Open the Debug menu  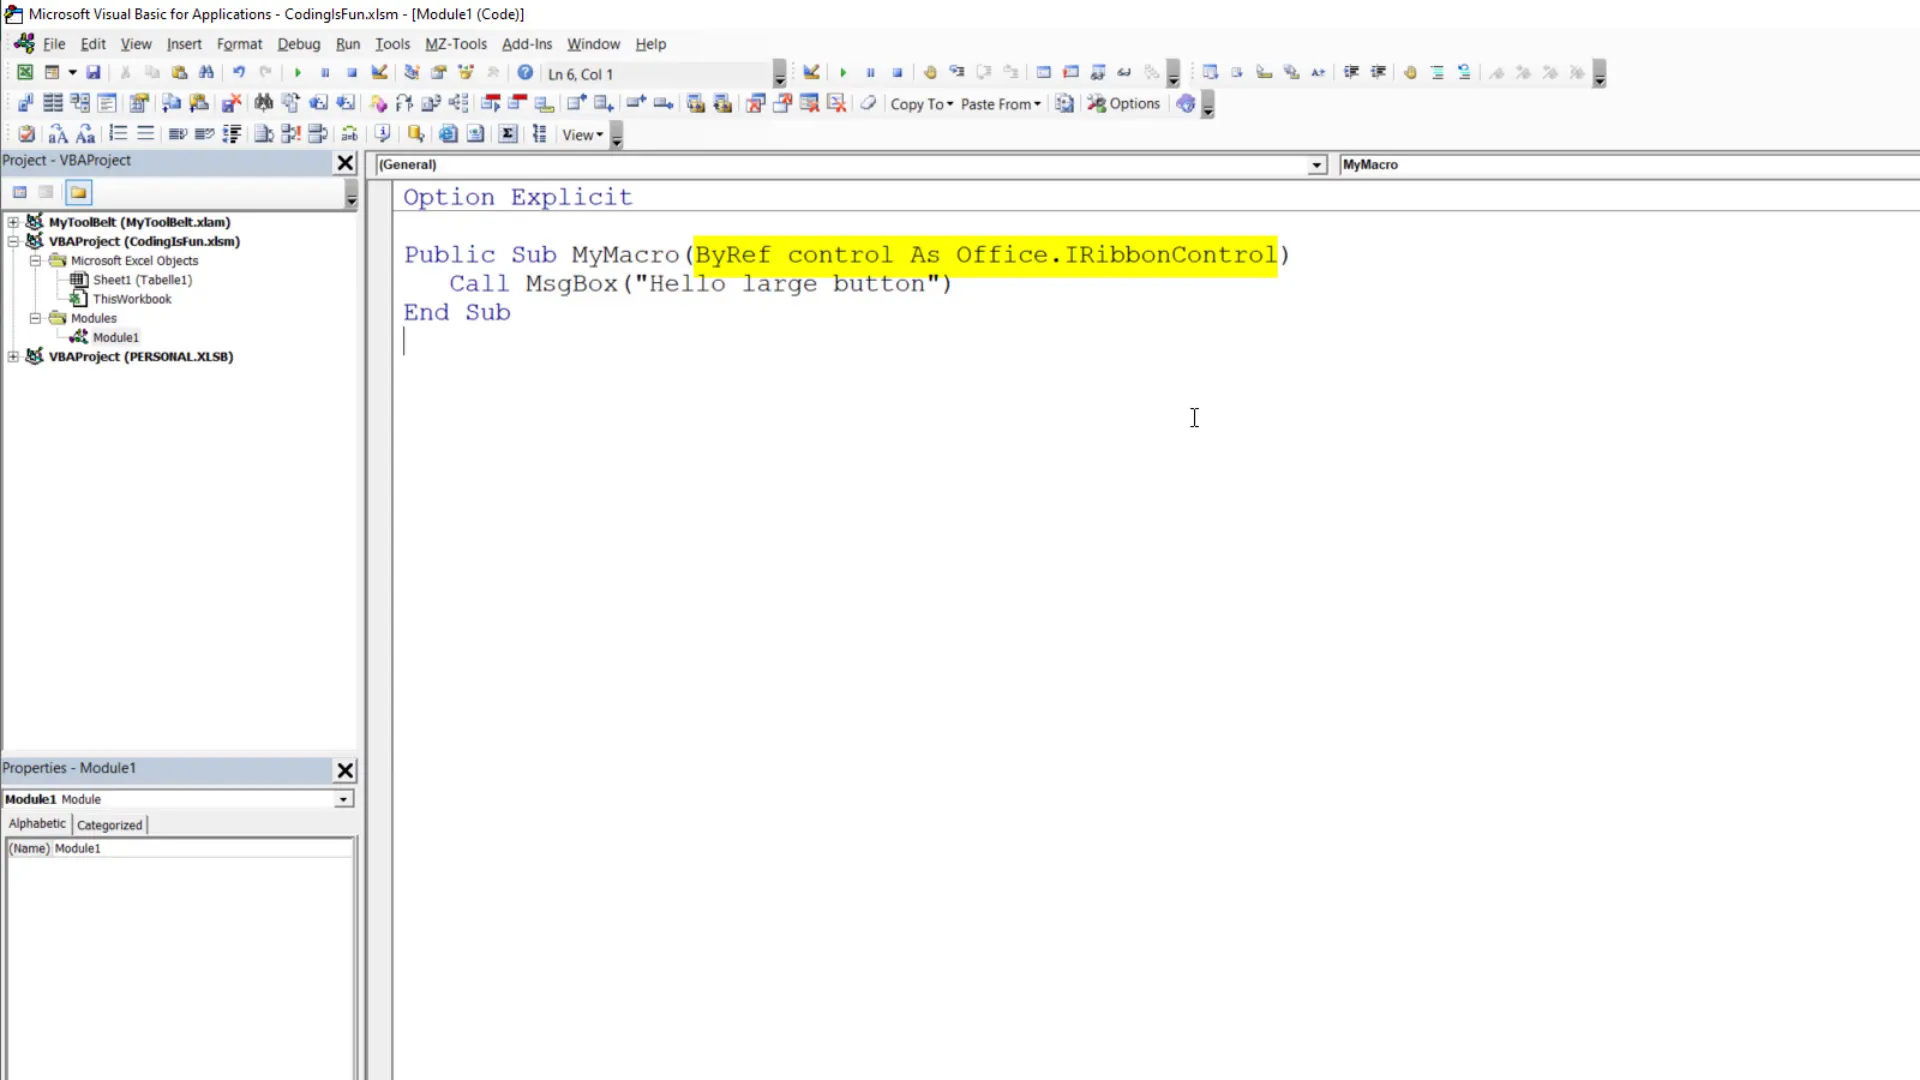click(x=298, y=44)
